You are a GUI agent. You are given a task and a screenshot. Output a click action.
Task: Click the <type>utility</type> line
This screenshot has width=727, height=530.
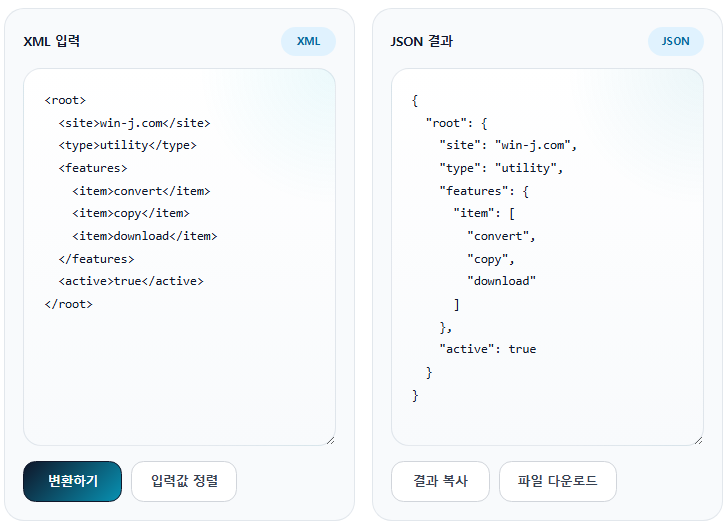click(127, 145)
